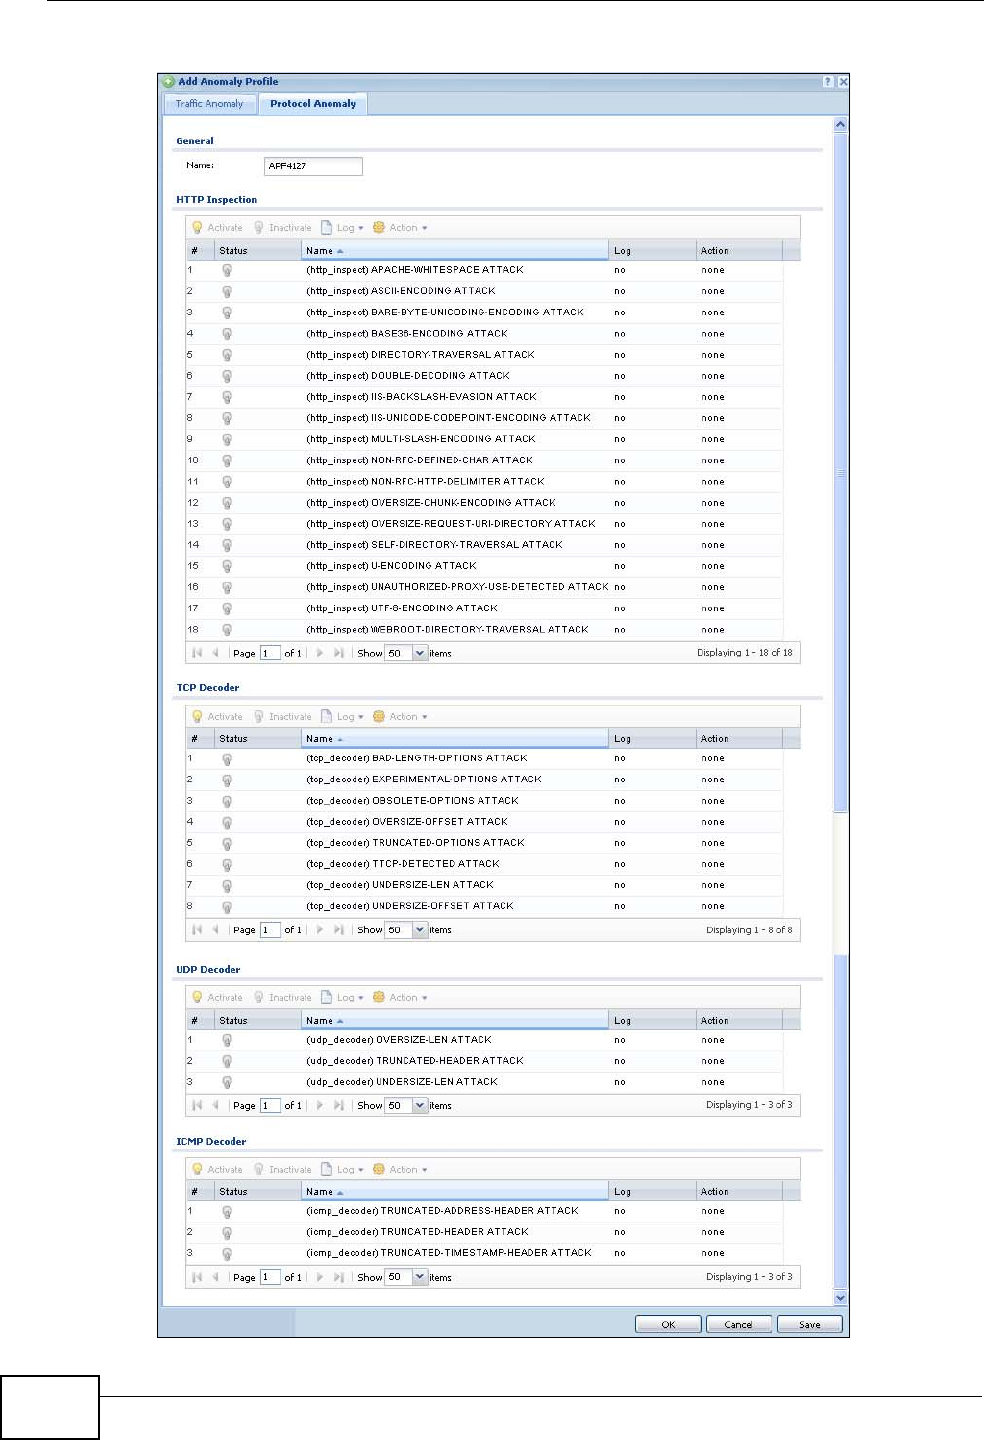This screenshot has height=1440, width=984.
Task: Open Log dropdown in ICMP Decoder toolbar
Action: 342,1170
